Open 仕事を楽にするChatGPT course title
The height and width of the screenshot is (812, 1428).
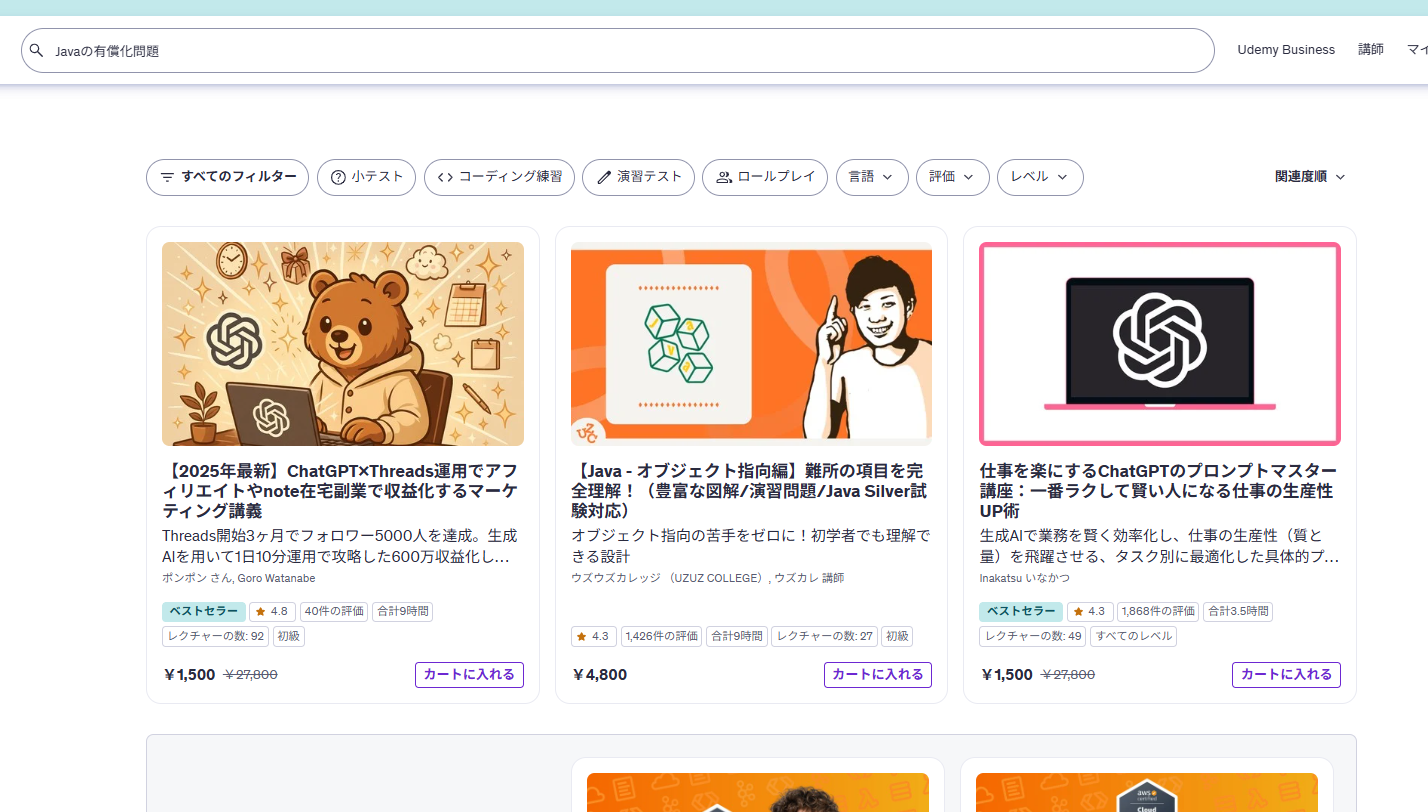(x=1158, y=491)
